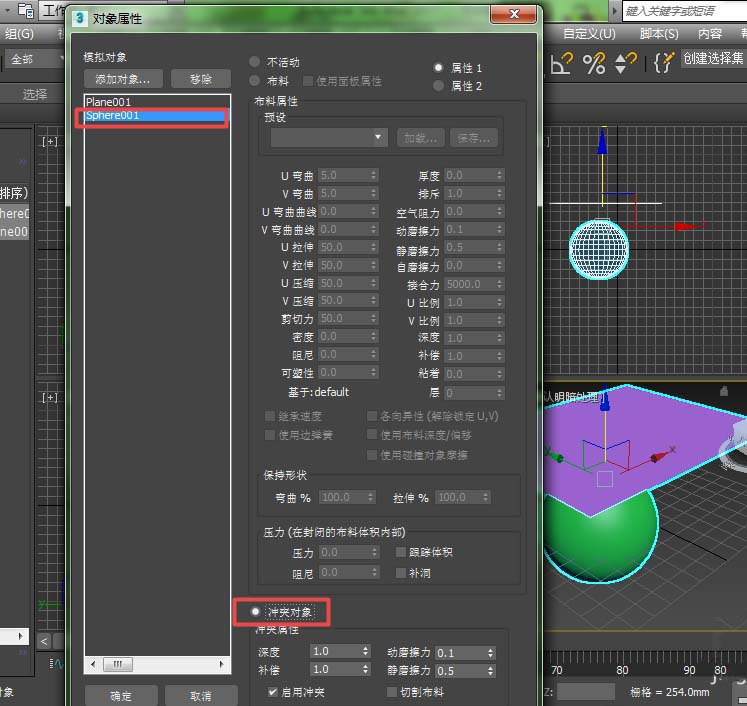This screenshot has width=747, height=706.
Task: Enable the 切割布料 checkbox
Action: click(392, 691)
